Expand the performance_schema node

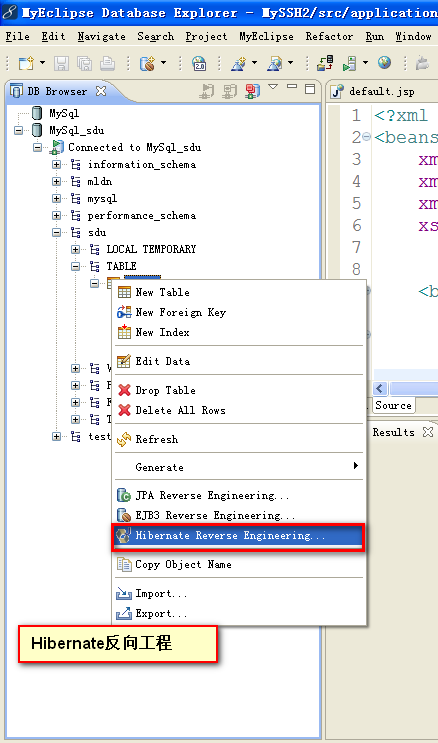[x=56, y=216]
